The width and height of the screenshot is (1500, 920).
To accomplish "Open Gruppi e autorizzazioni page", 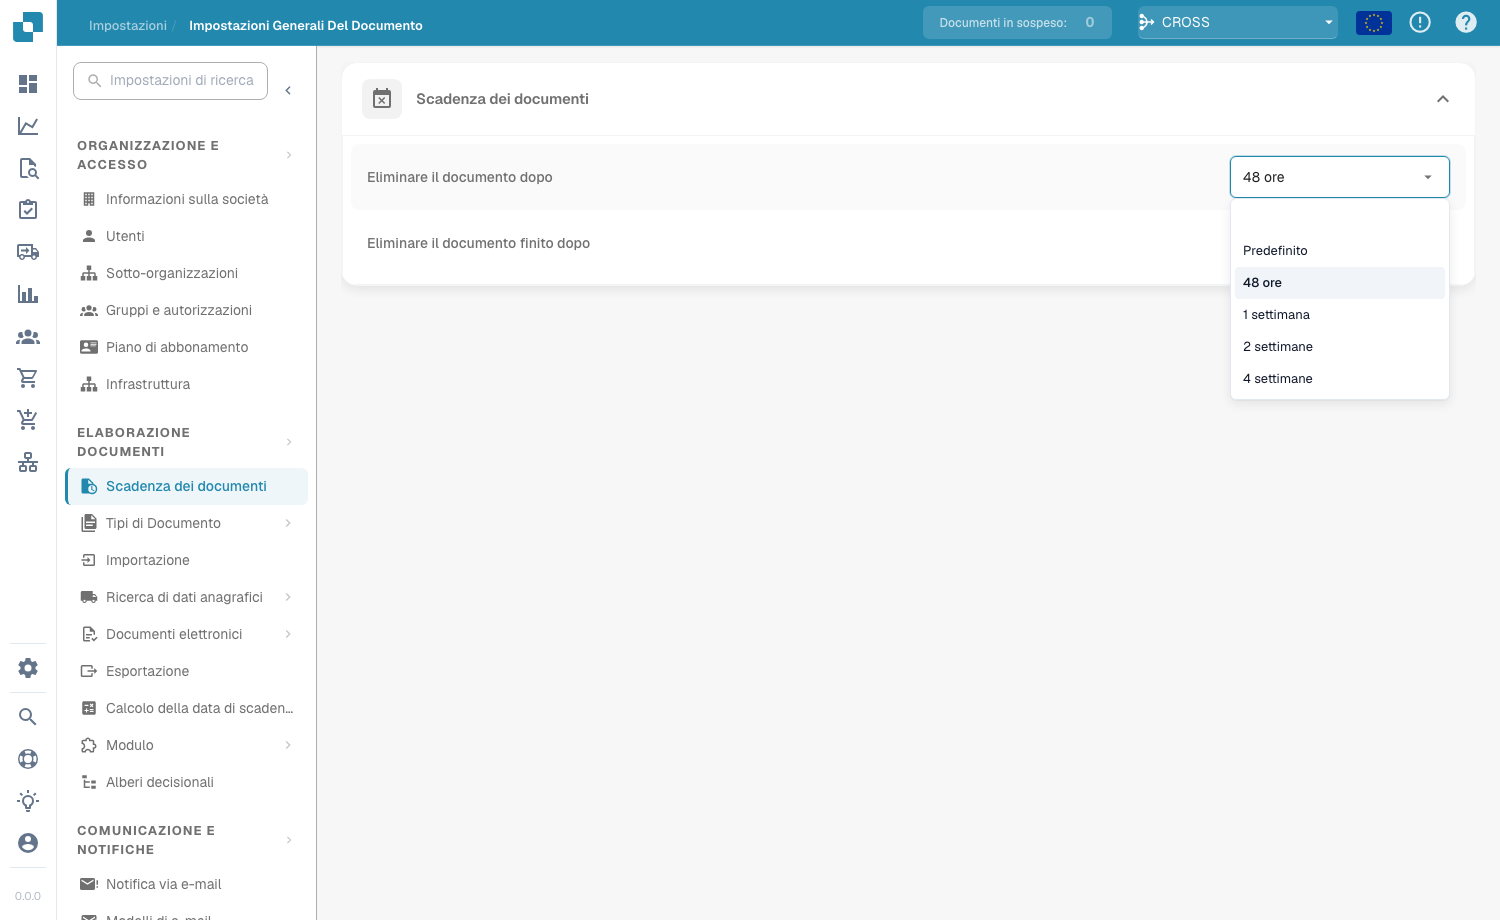I will 186,310.
